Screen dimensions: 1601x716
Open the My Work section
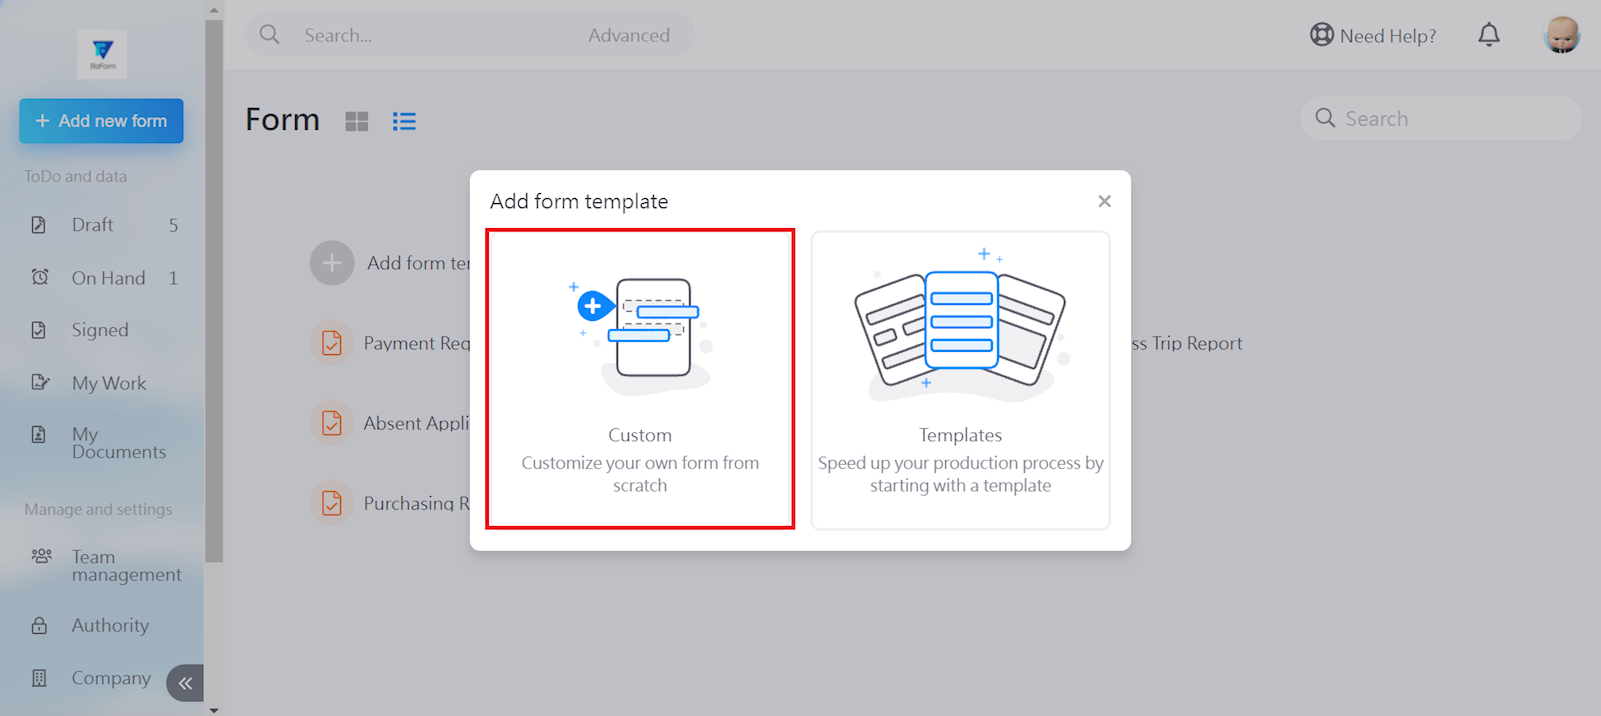[x=109, y=383]
